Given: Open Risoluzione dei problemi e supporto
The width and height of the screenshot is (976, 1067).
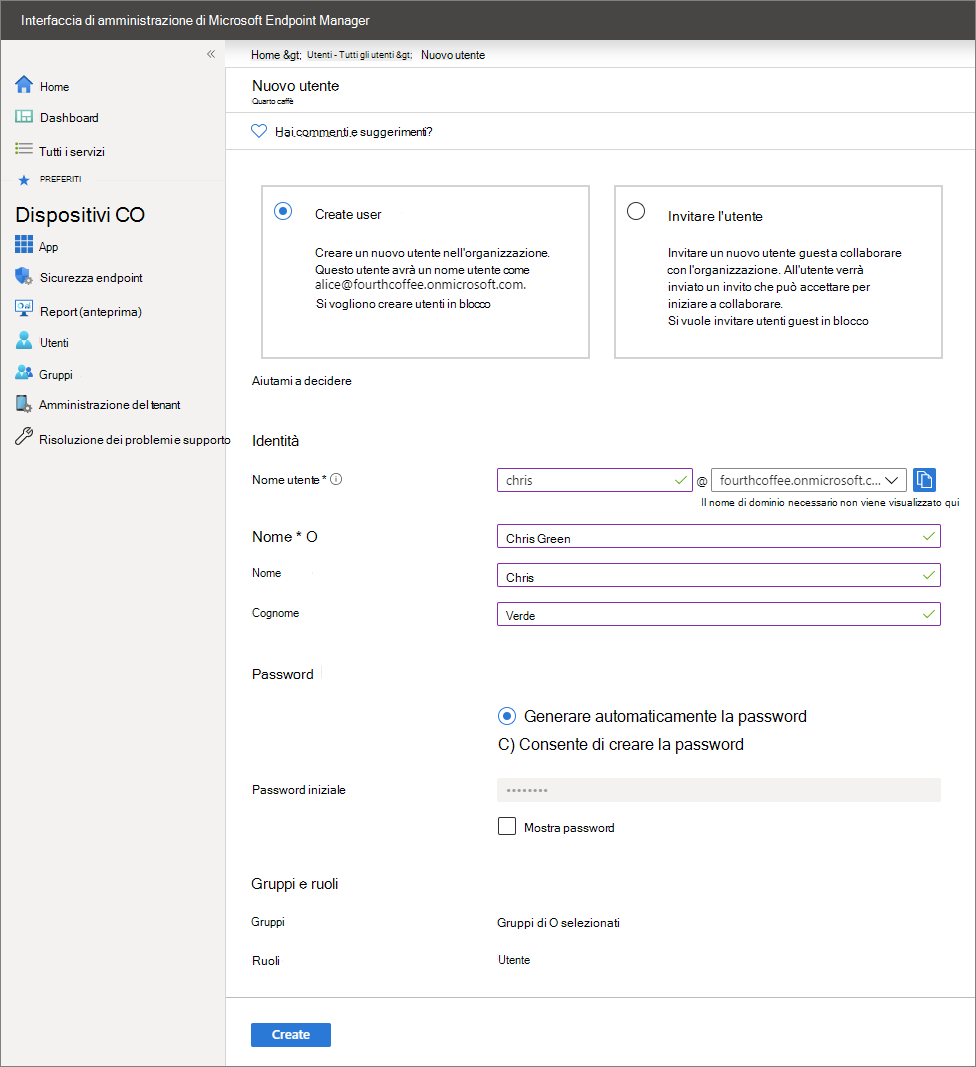Looking at the screenshot, I should [x=135, y=440].
